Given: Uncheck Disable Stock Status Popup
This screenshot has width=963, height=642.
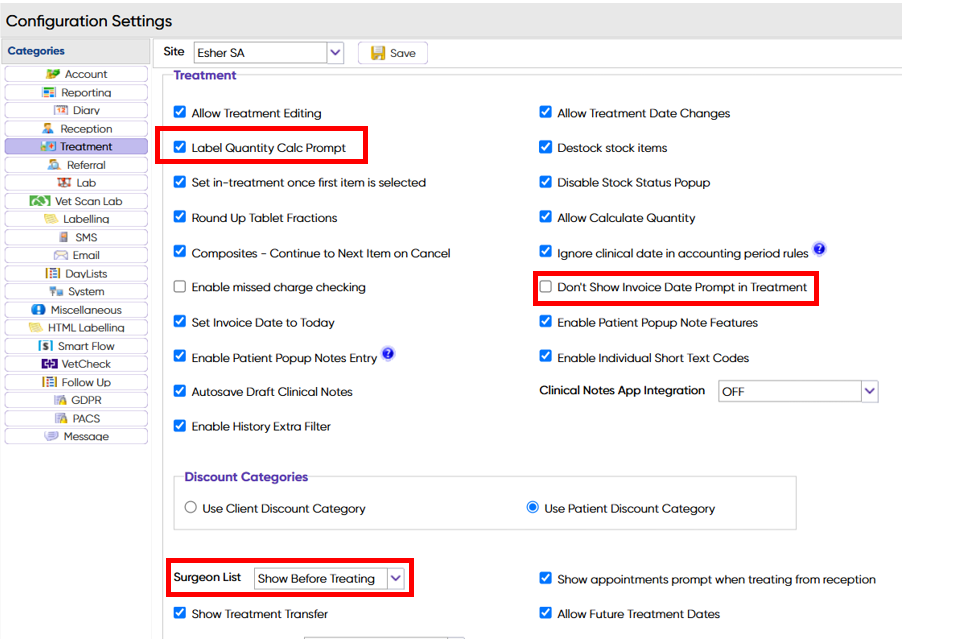Looking at the screenshot, I should click(545, 181).
